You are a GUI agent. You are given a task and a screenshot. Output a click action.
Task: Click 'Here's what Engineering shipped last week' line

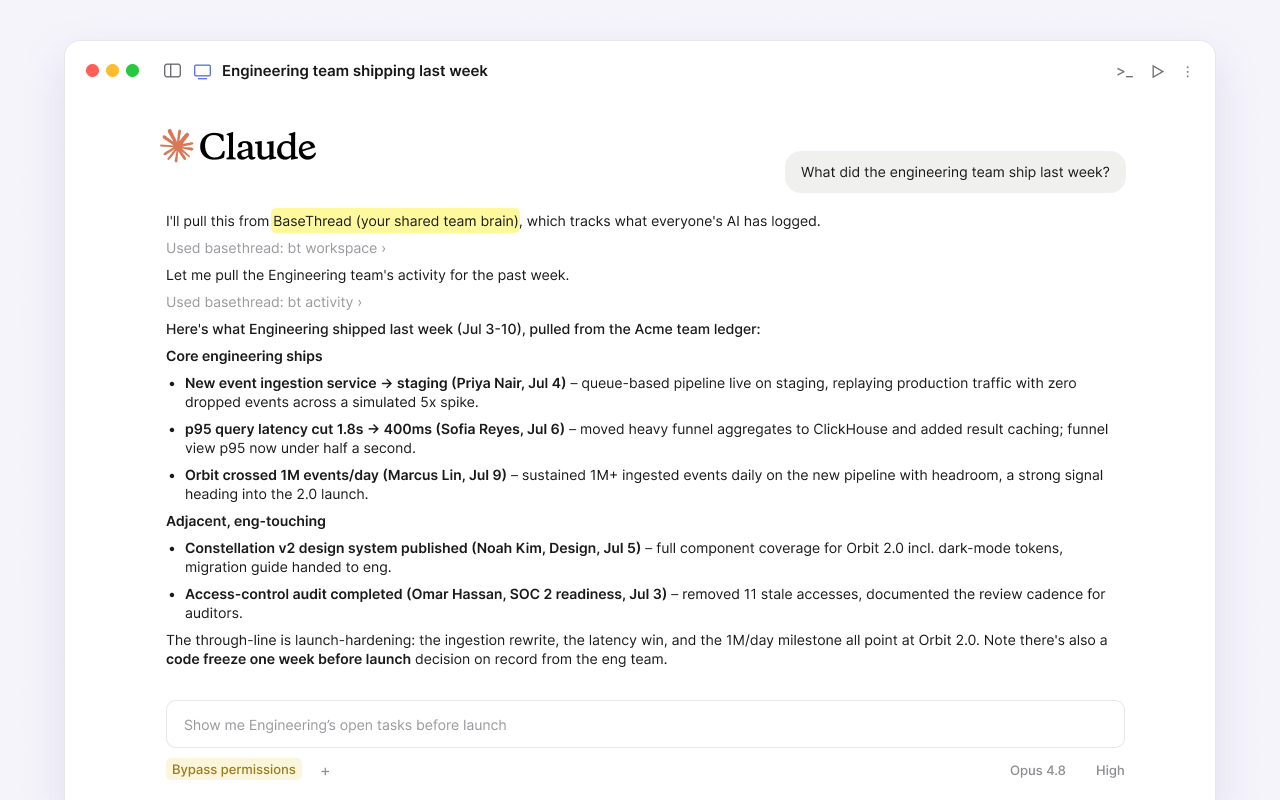click(463, 329)
